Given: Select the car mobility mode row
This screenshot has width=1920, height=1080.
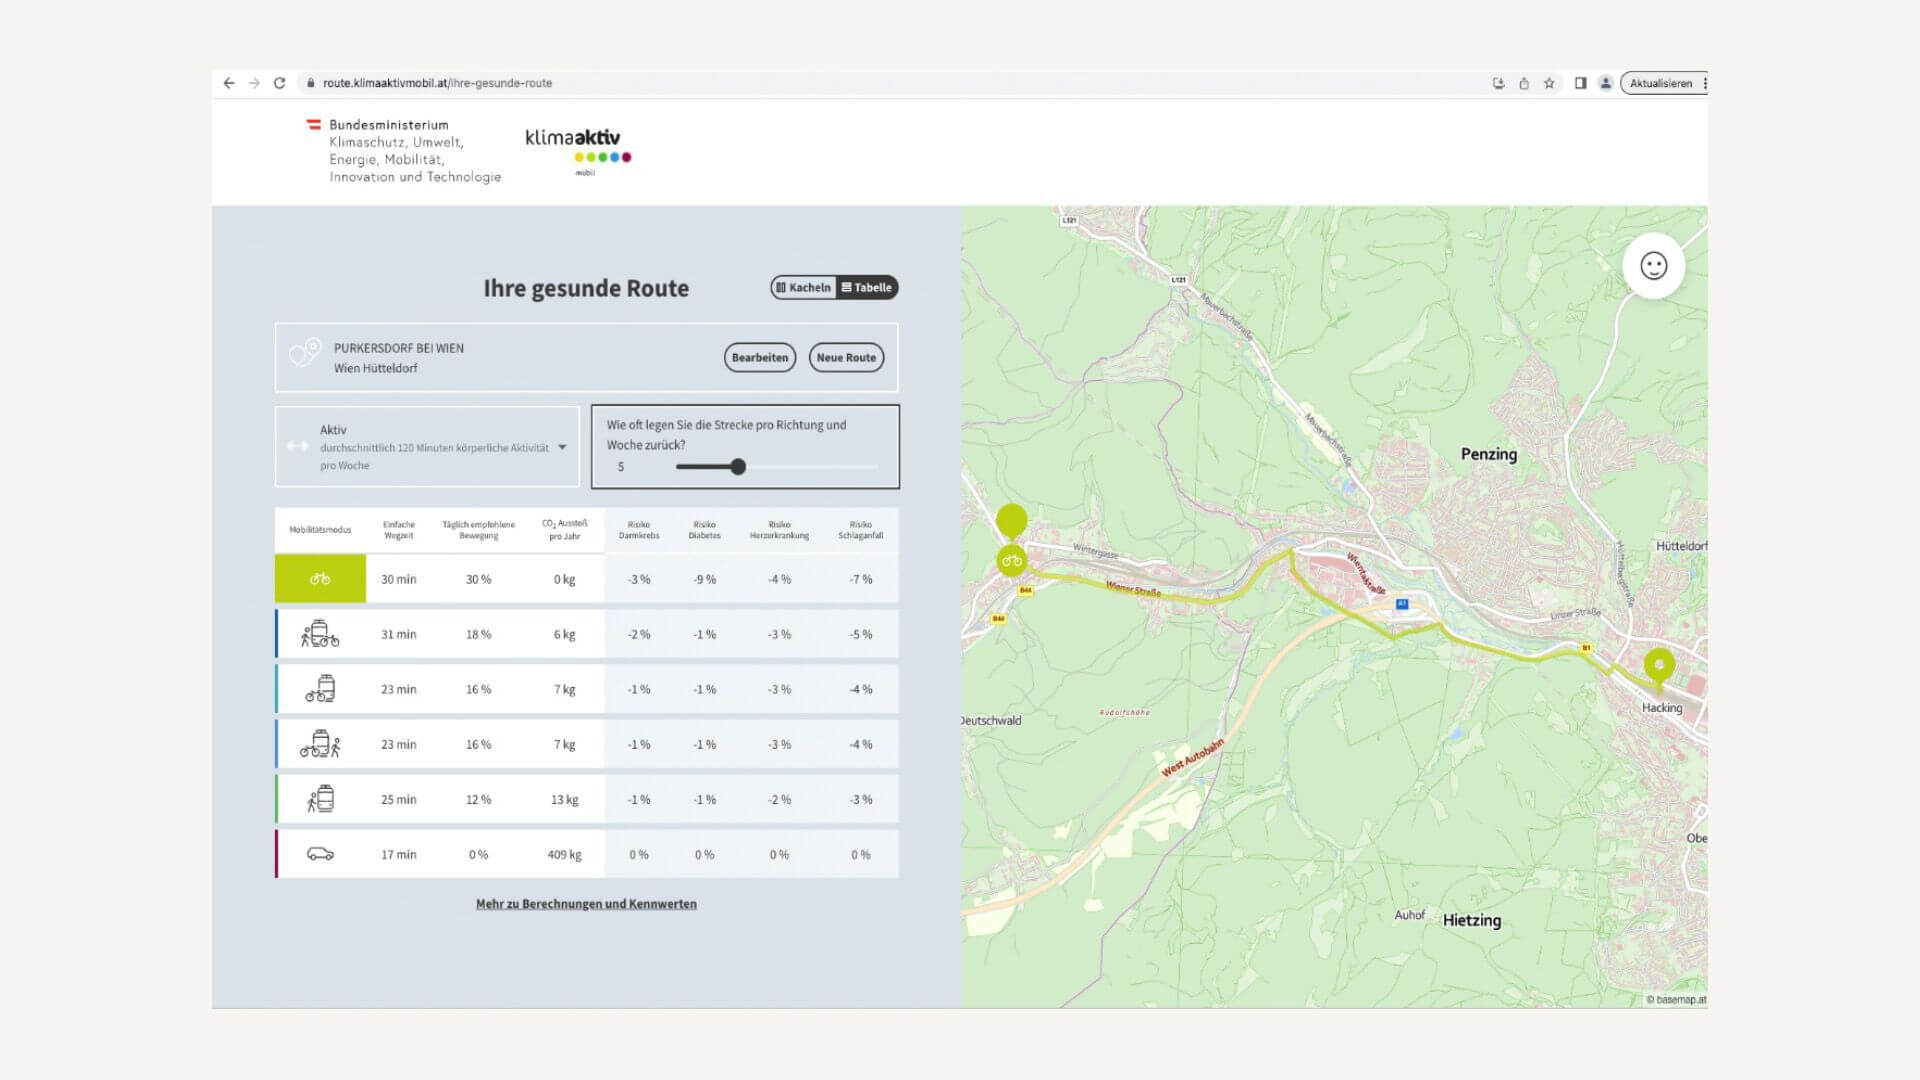Looking at the screenshot, I should [320, 854].
